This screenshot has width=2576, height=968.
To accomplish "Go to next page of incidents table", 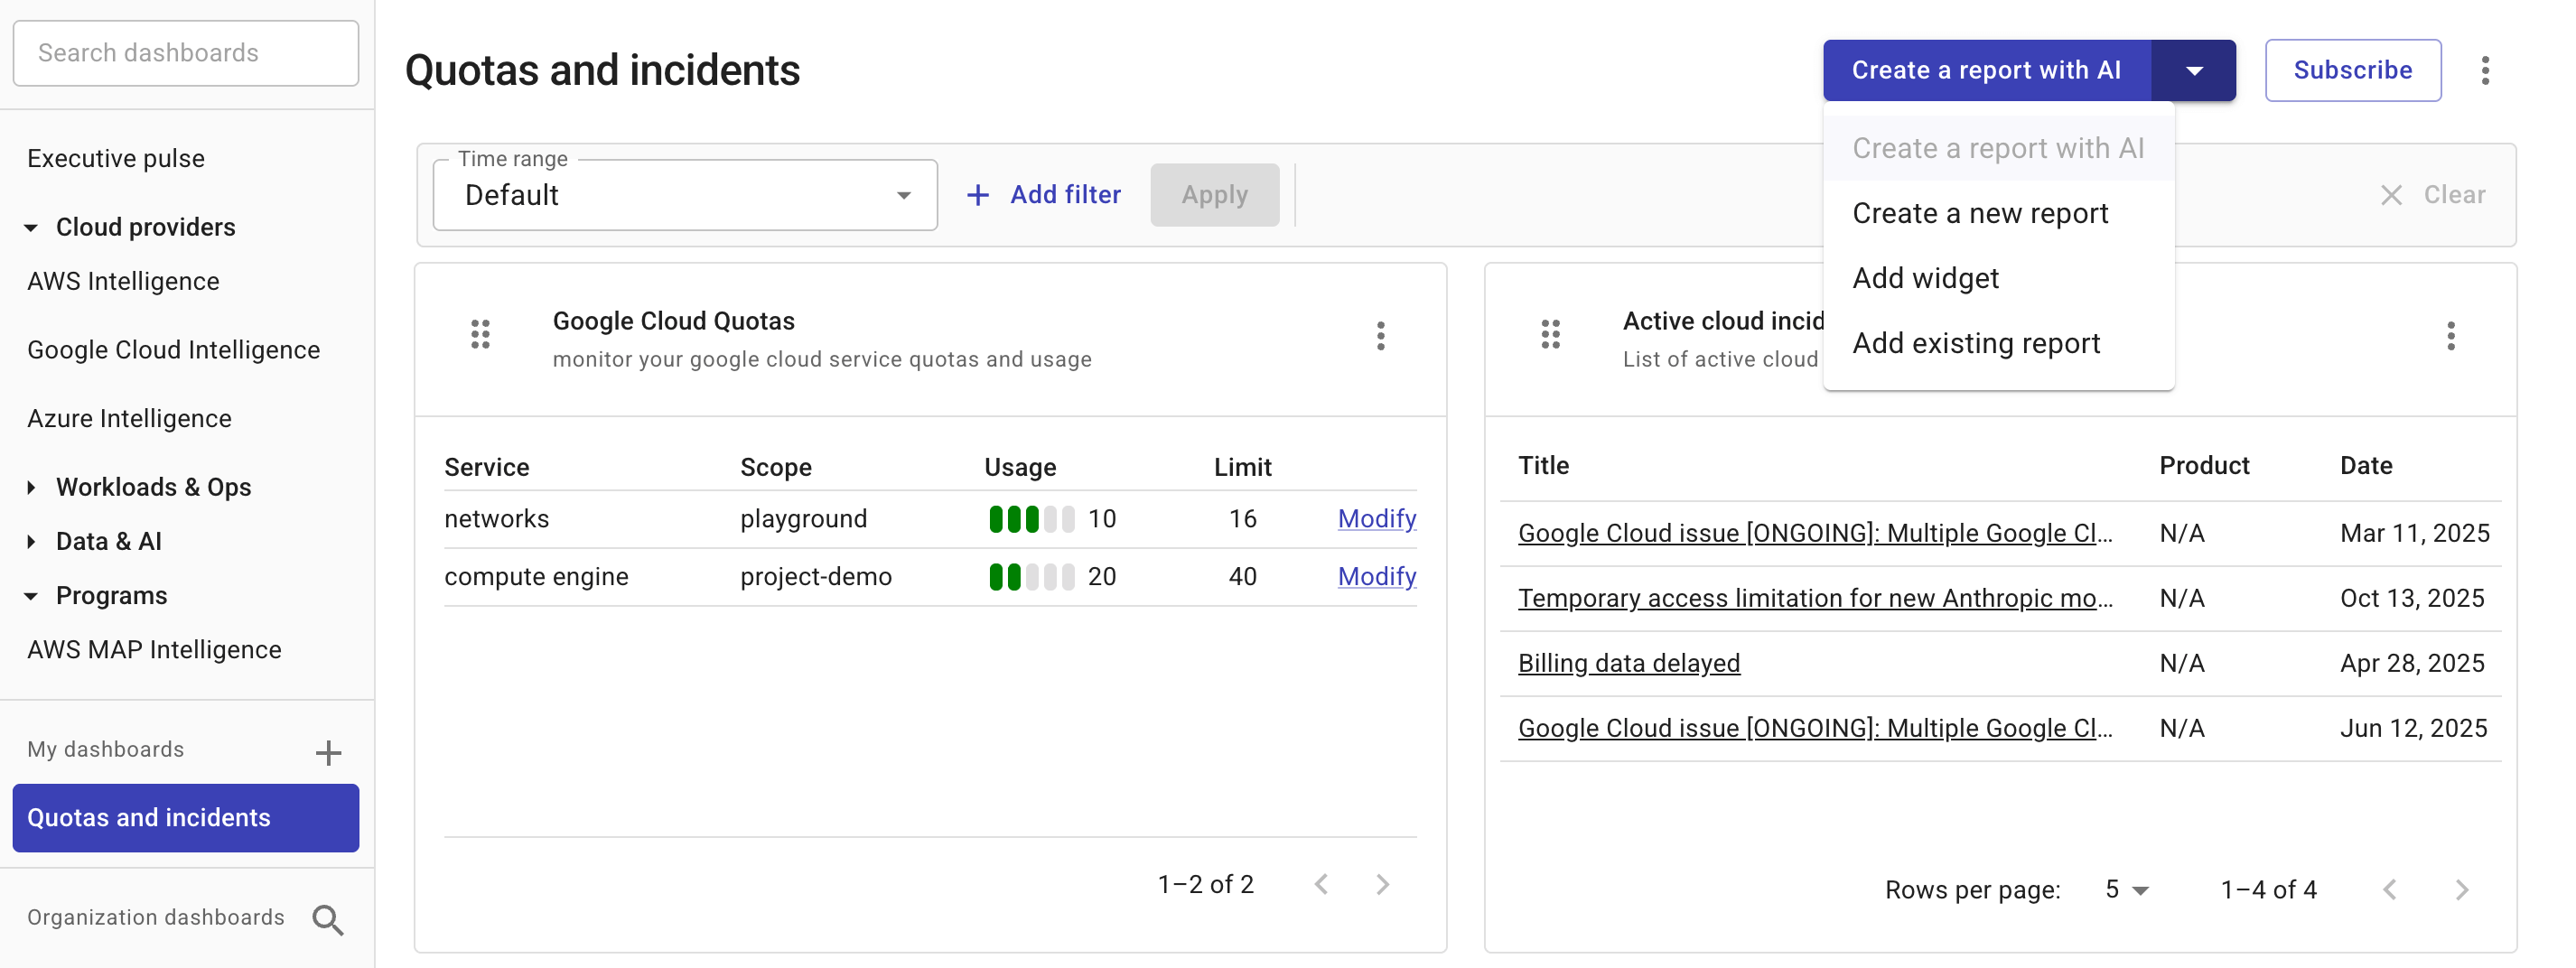I will [2461, 889].
